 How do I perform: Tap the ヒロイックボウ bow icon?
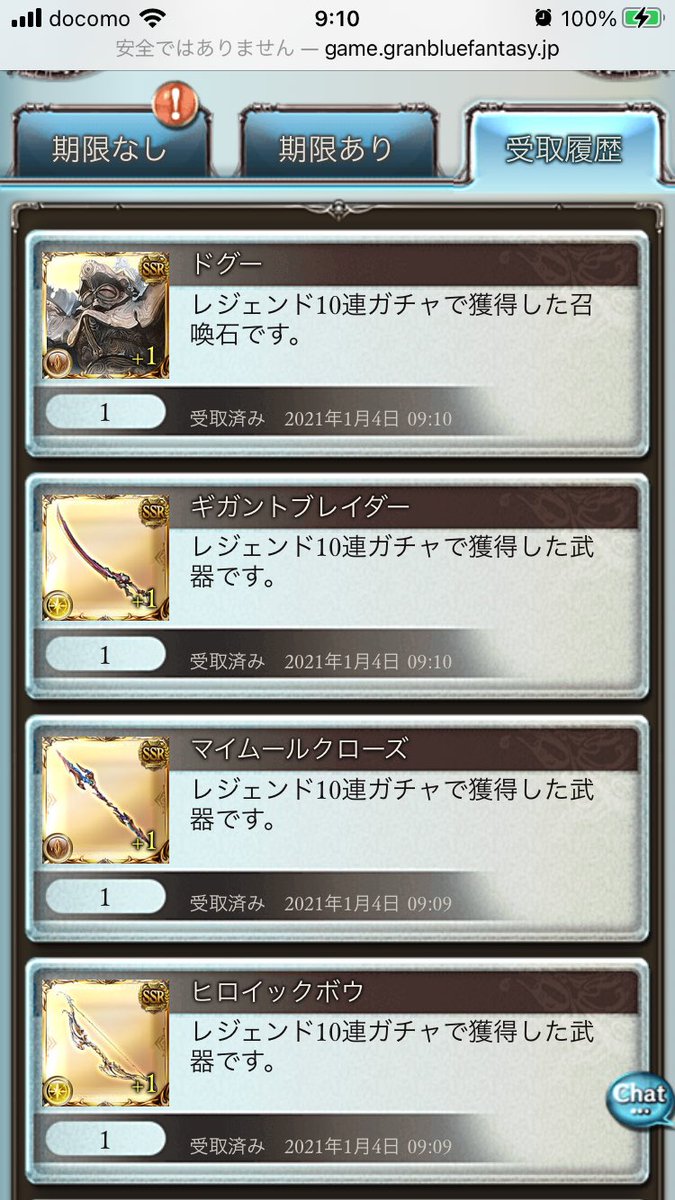(x=106, y=1043)
